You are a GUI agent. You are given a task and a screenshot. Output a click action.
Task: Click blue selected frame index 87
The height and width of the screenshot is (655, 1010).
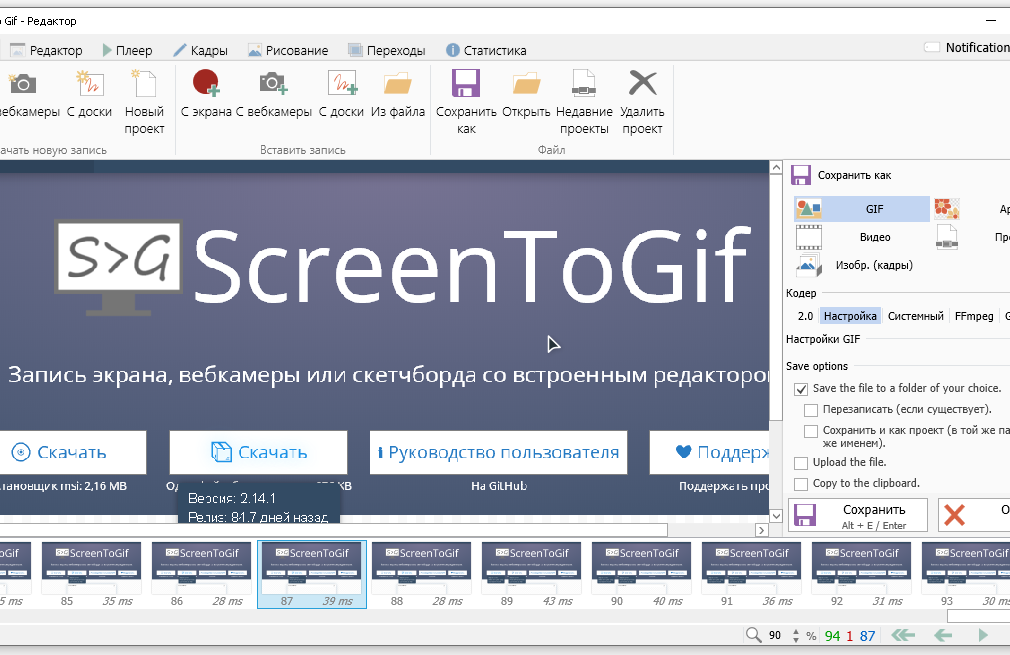[868, 636]
